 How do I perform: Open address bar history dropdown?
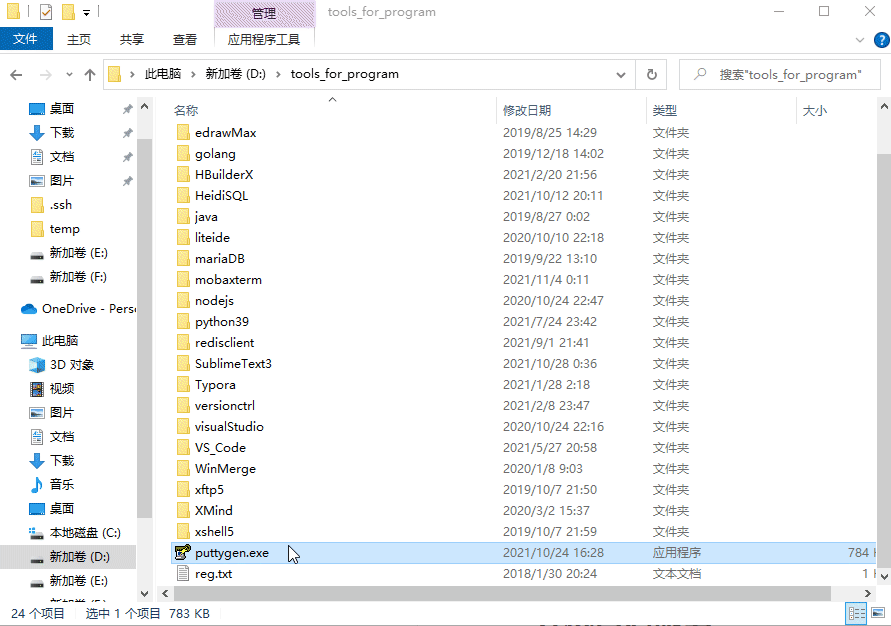621,74
